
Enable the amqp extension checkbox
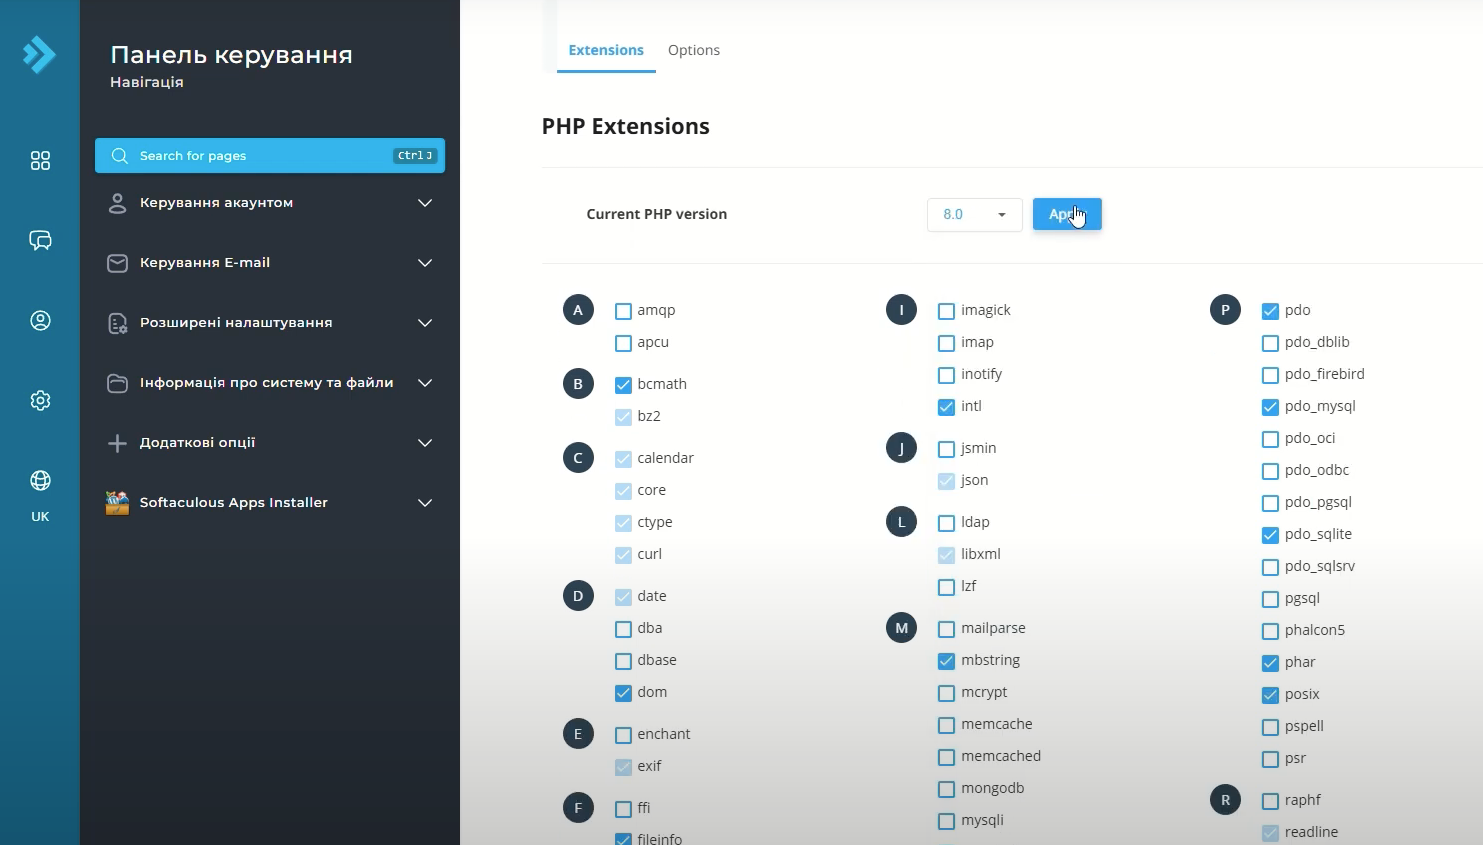pos(623,311)
